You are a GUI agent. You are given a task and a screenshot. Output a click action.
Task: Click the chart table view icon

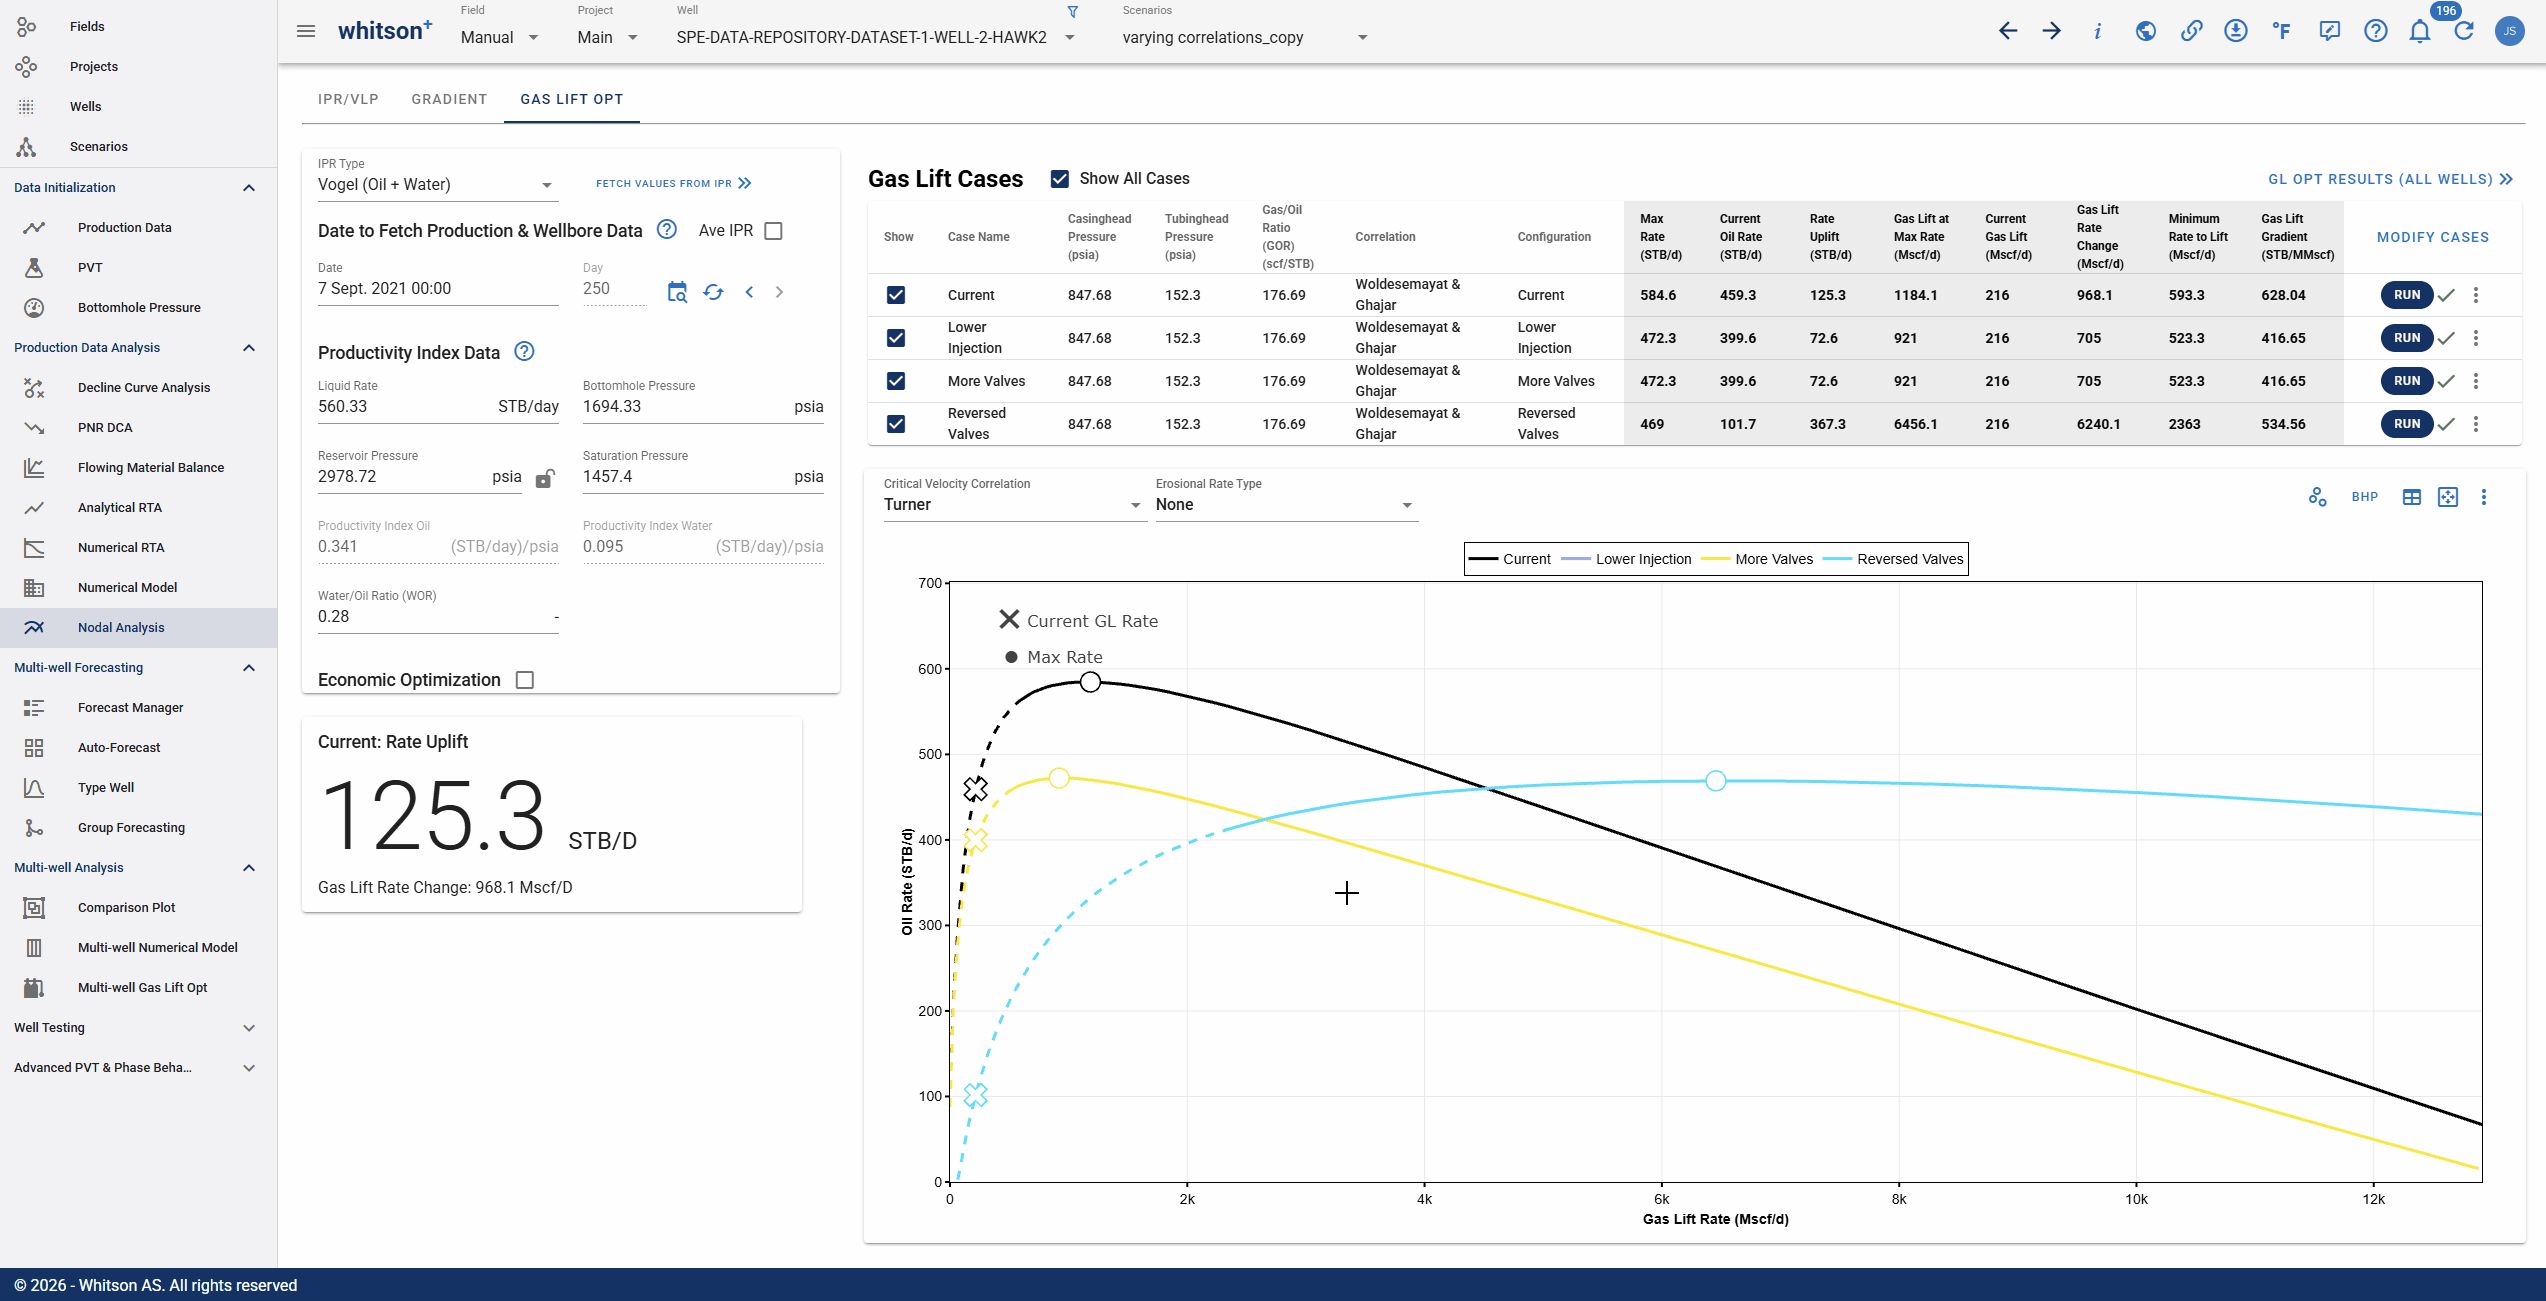pos(2412,497)
